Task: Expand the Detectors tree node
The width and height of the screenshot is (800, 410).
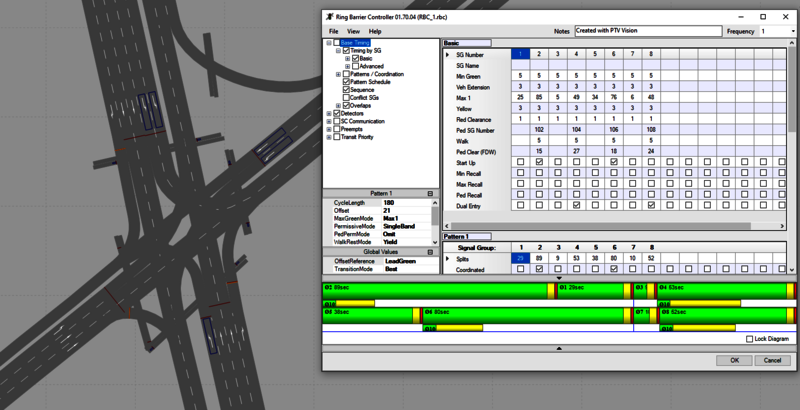Action: 330,113
